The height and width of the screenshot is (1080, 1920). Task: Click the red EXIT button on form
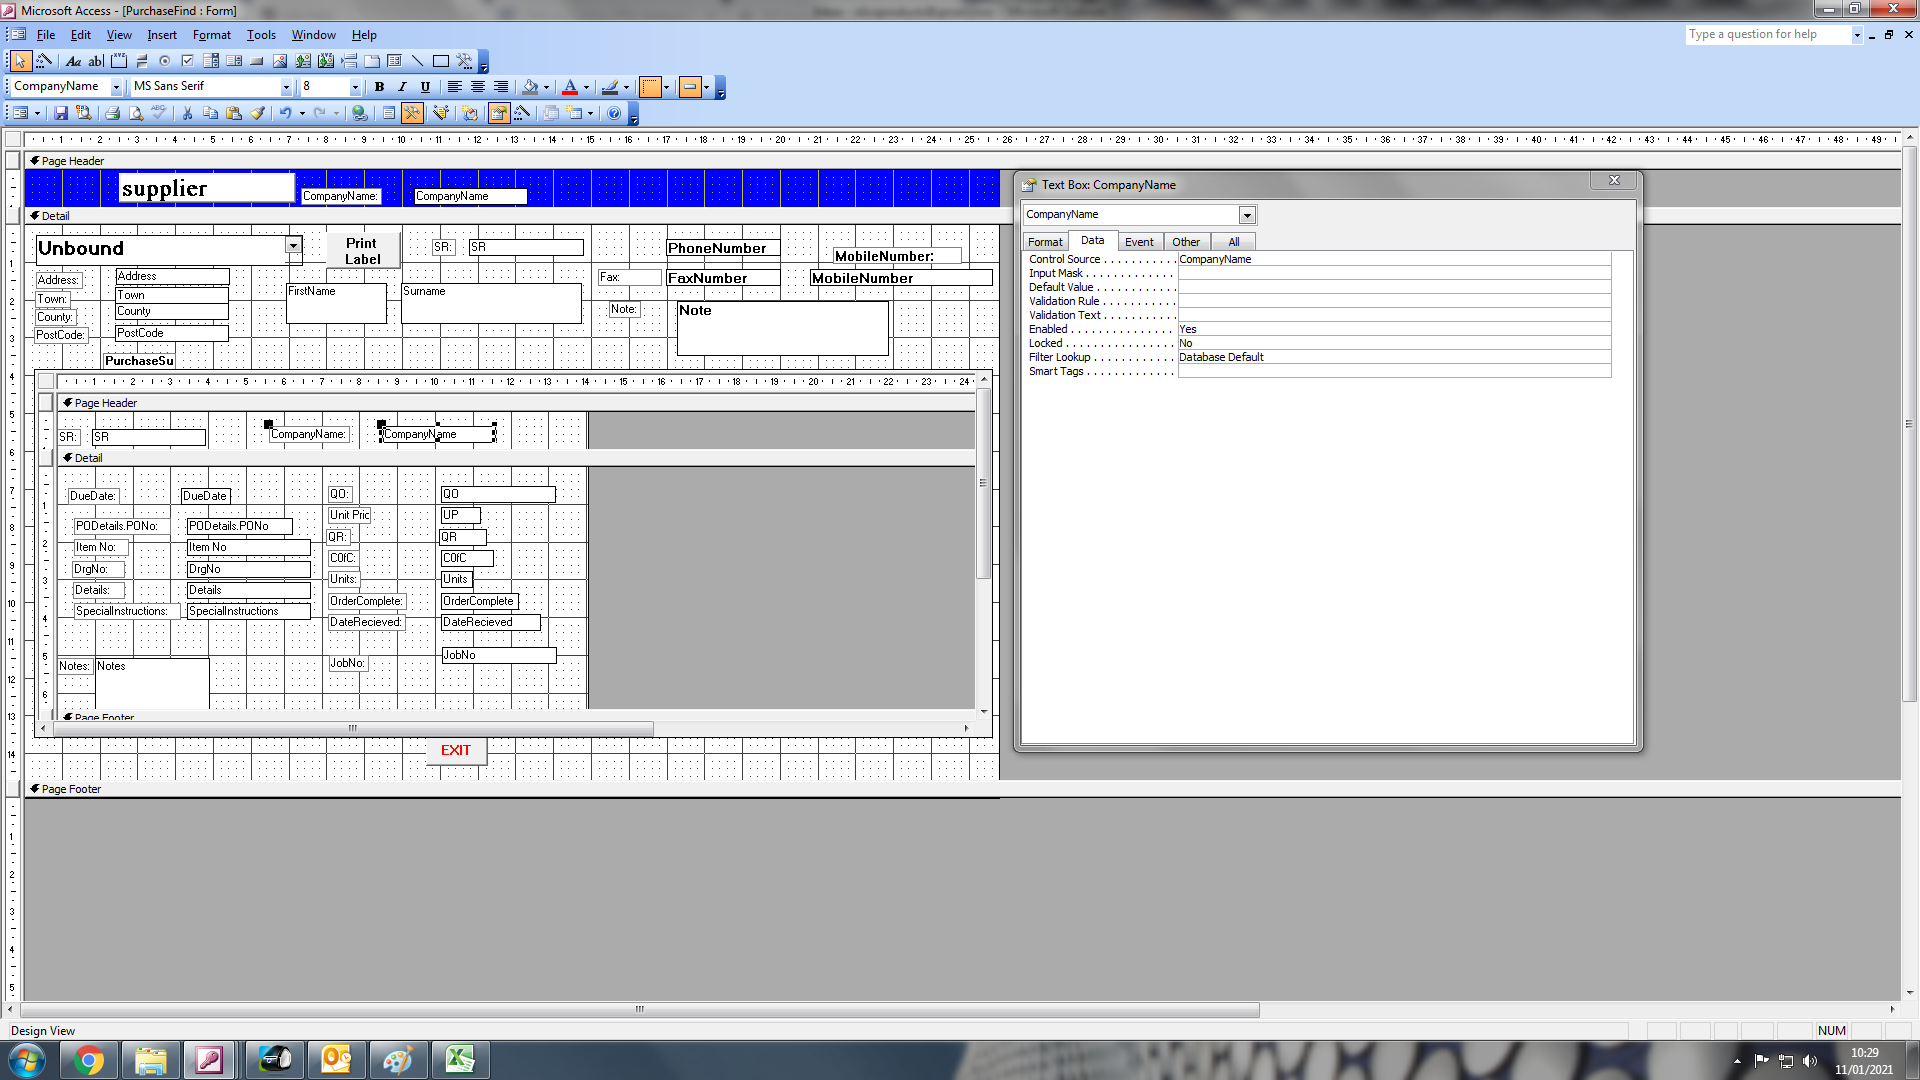coord(456,751)
